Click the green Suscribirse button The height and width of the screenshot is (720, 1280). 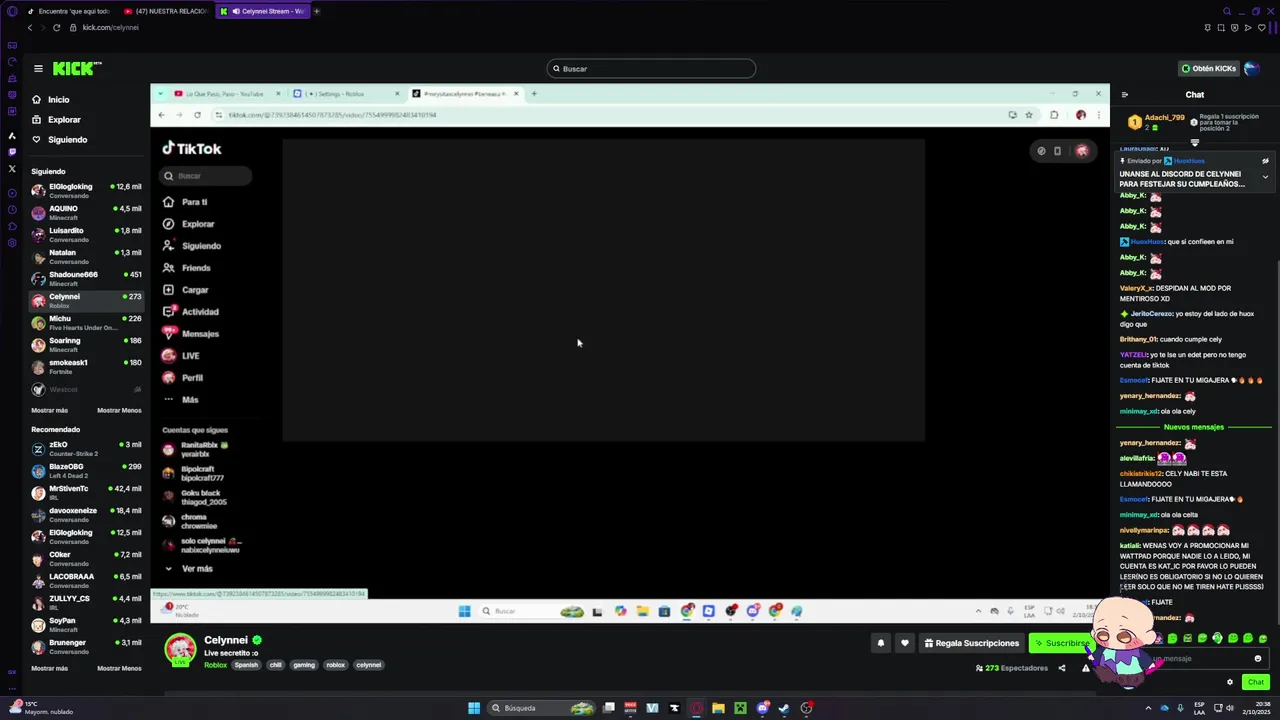1061,643
